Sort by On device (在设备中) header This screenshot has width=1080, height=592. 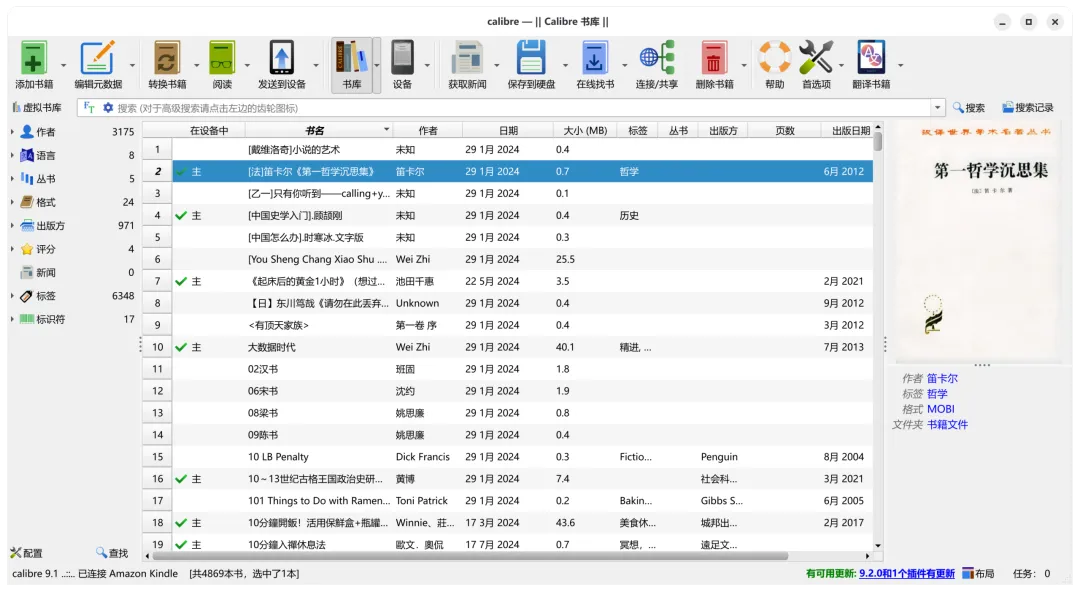coord(209,130)
